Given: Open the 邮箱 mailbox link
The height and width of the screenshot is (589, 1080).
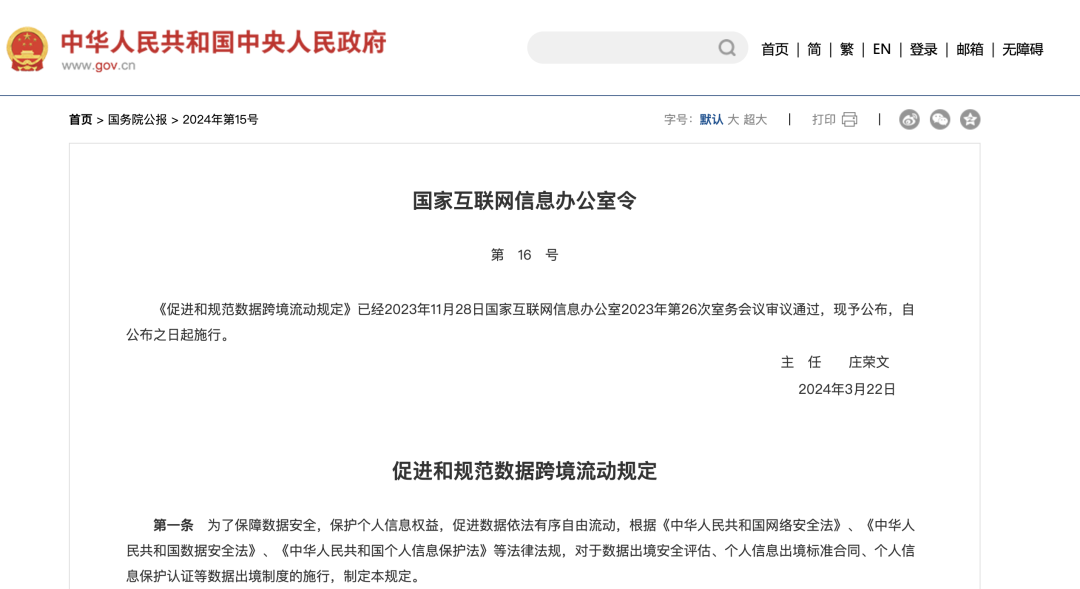Looking at the screenshot, I should tap(970, 50).
